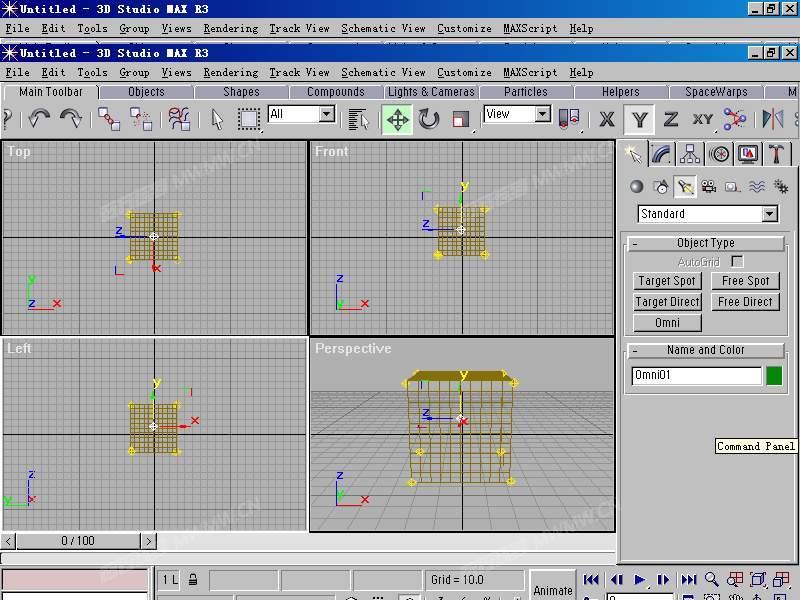Click the Free Direct button

[x=745, y=302]
